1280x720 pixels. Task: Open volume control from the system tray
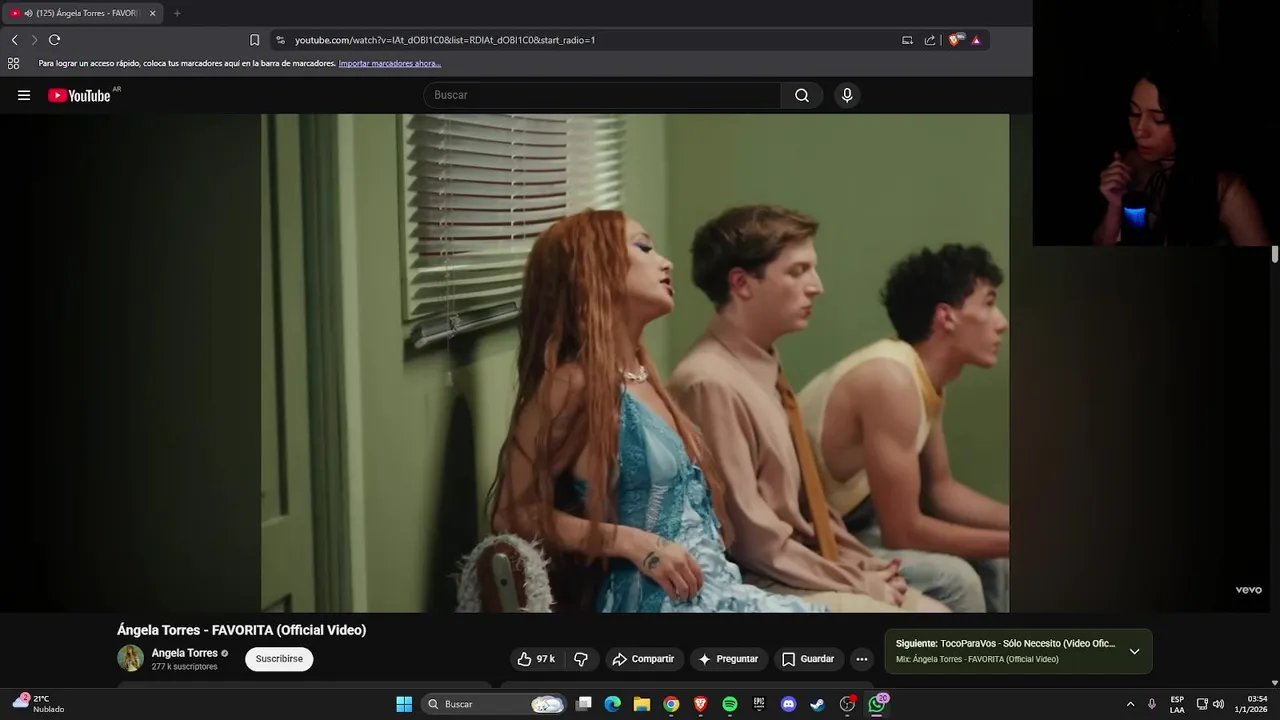[x=1218, y=704]
